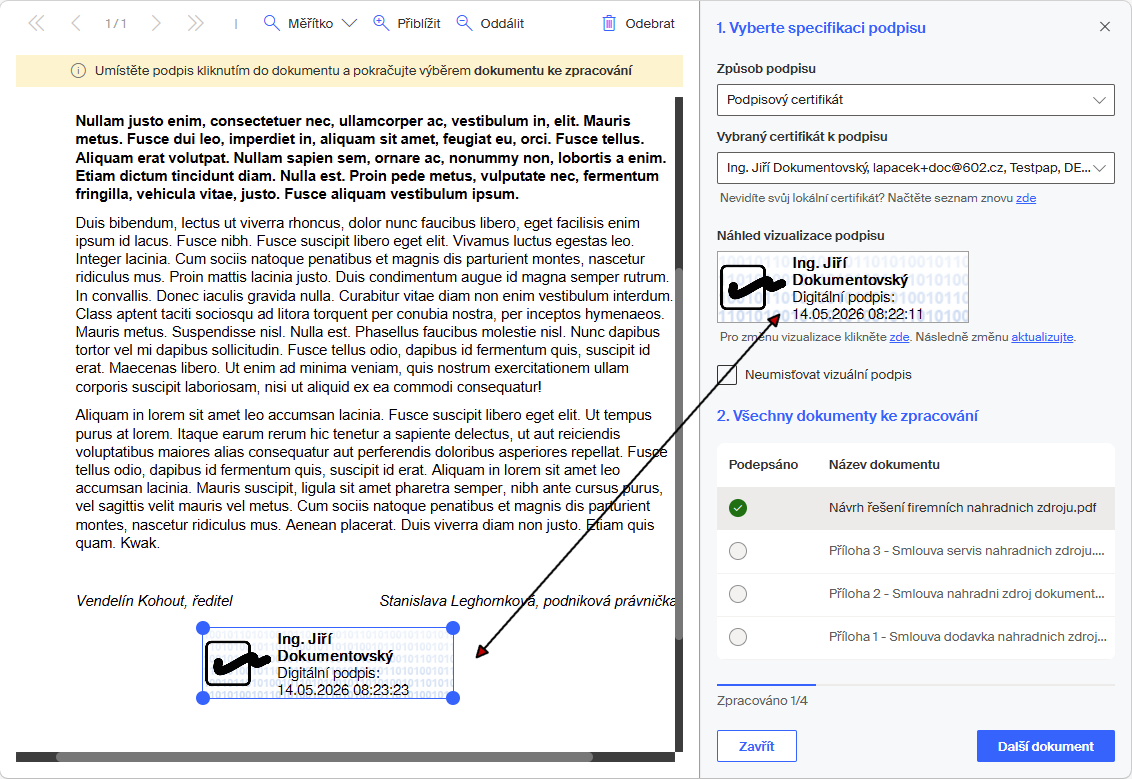Expand Způsob podpisu dropdown

coord(915,100)
